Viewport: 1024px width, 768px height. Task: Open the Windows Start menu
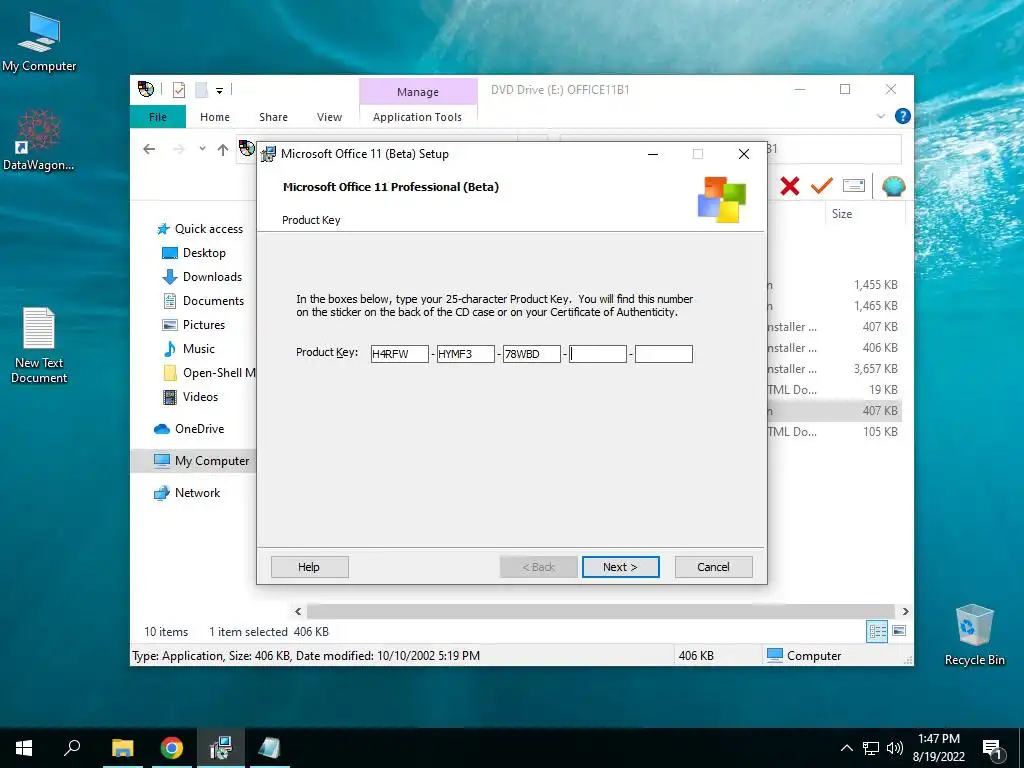coord(24,748)
